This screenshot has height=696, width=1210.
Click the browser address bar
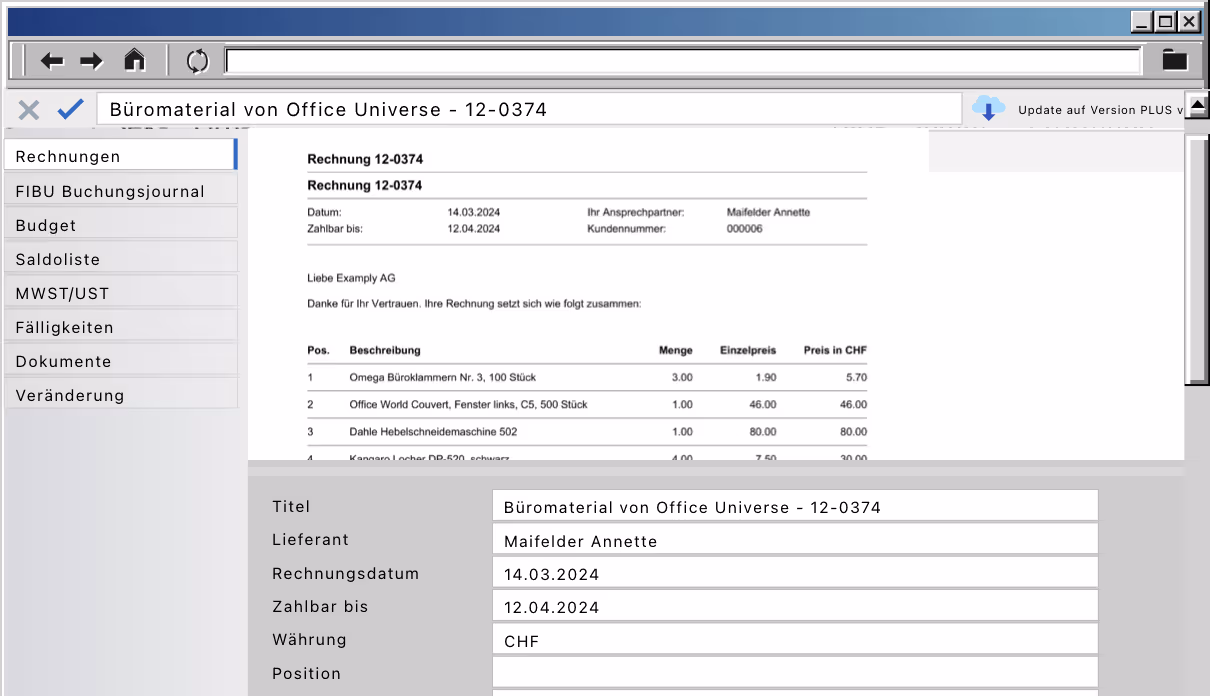click(683, 61)
